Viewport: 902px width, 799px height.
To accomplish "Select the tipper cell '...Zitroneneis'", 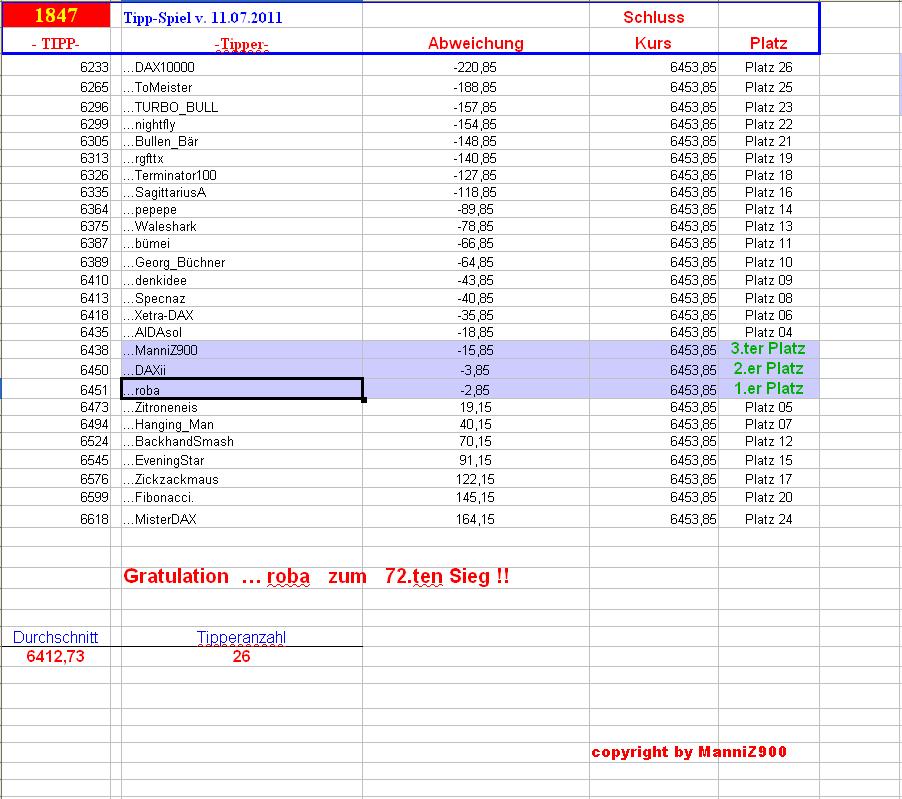I will coord(242,408).
